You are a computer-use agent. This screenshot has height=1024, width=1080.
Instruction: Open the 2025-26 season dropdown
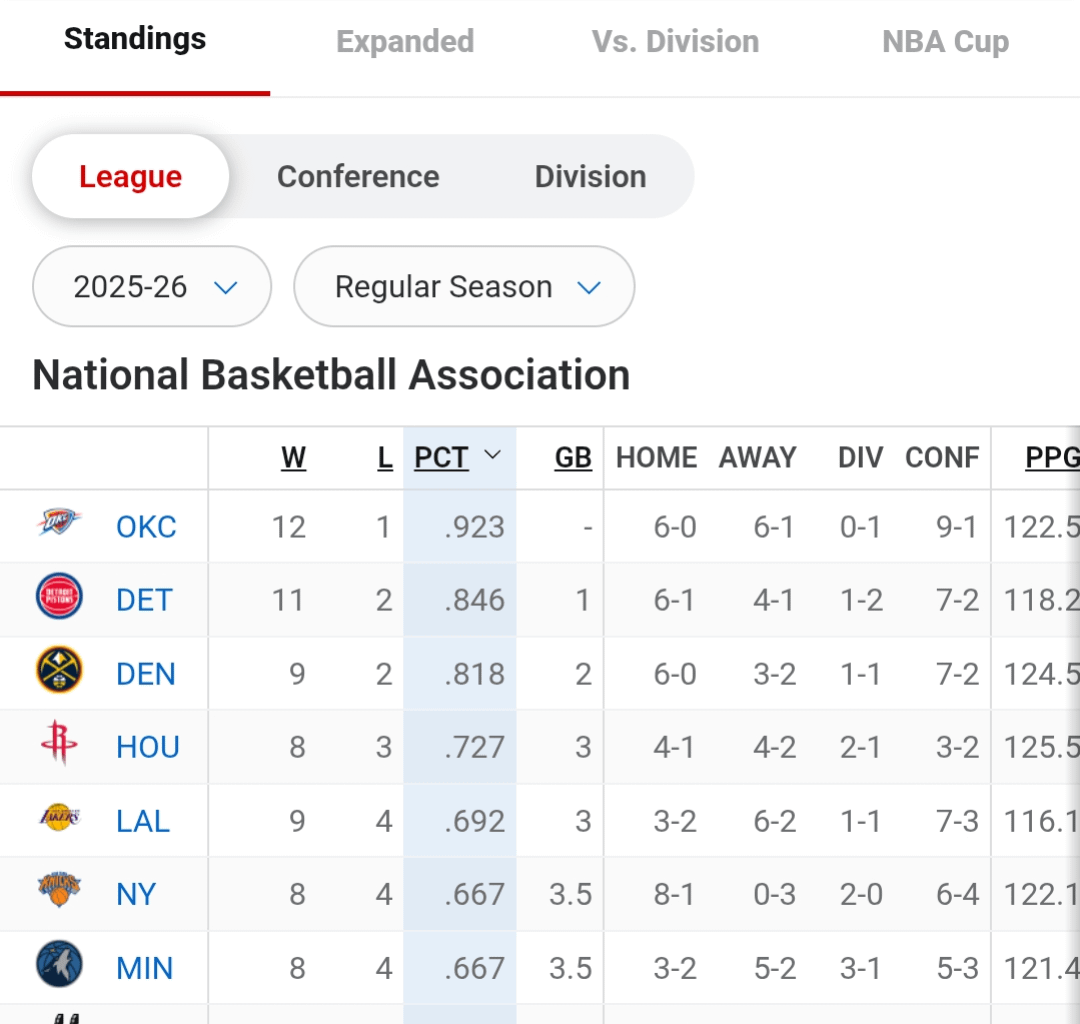[x=151, y=287]
